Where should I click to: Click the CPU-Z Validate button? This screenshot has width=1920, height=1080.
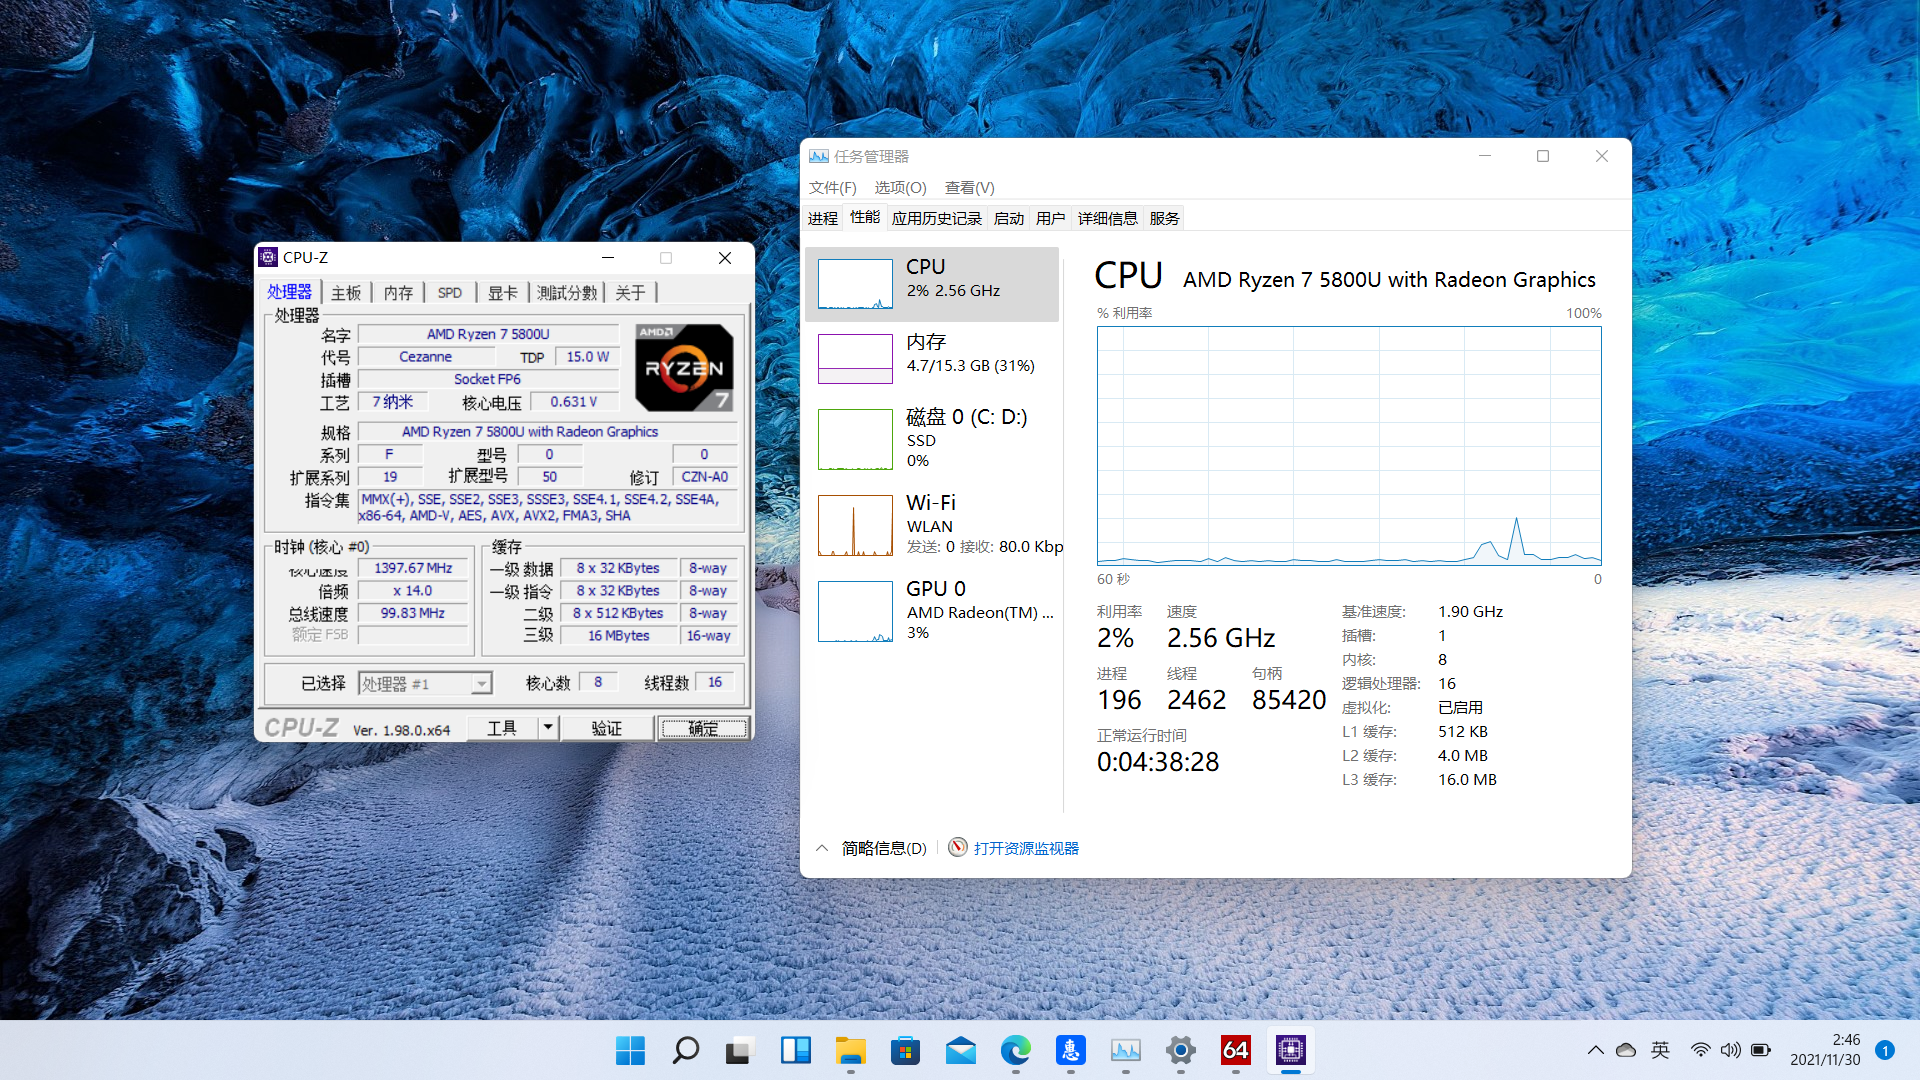pyautogui.click(x=607, y=728)
